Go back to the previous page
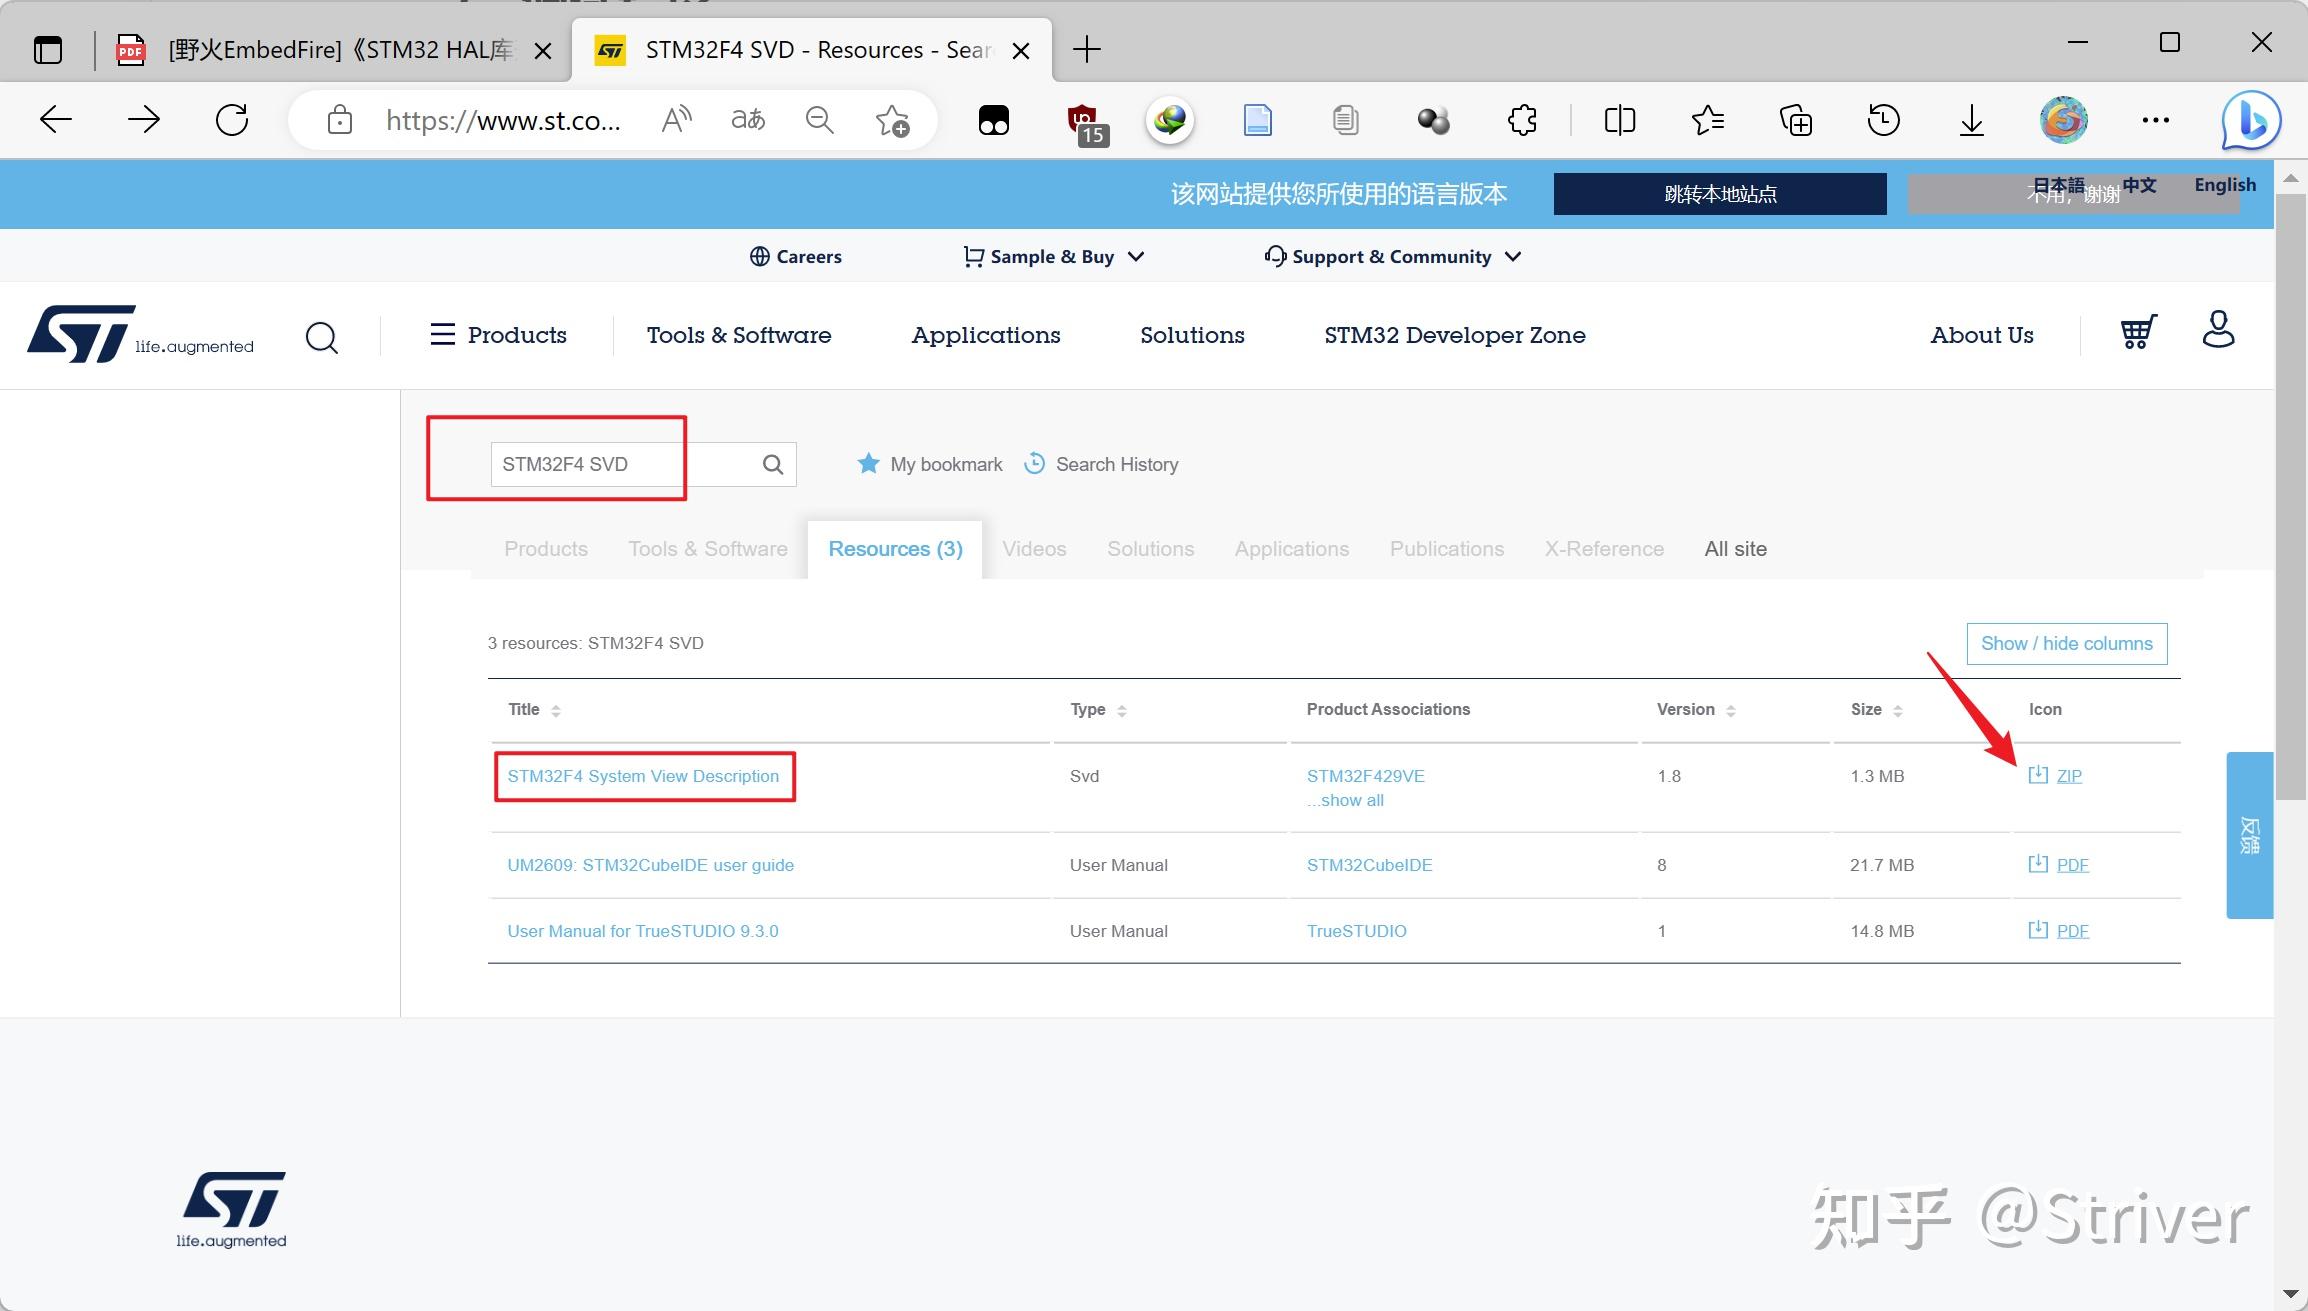The width and height of the screenshot is (2308, 1311). click(56, 120)
